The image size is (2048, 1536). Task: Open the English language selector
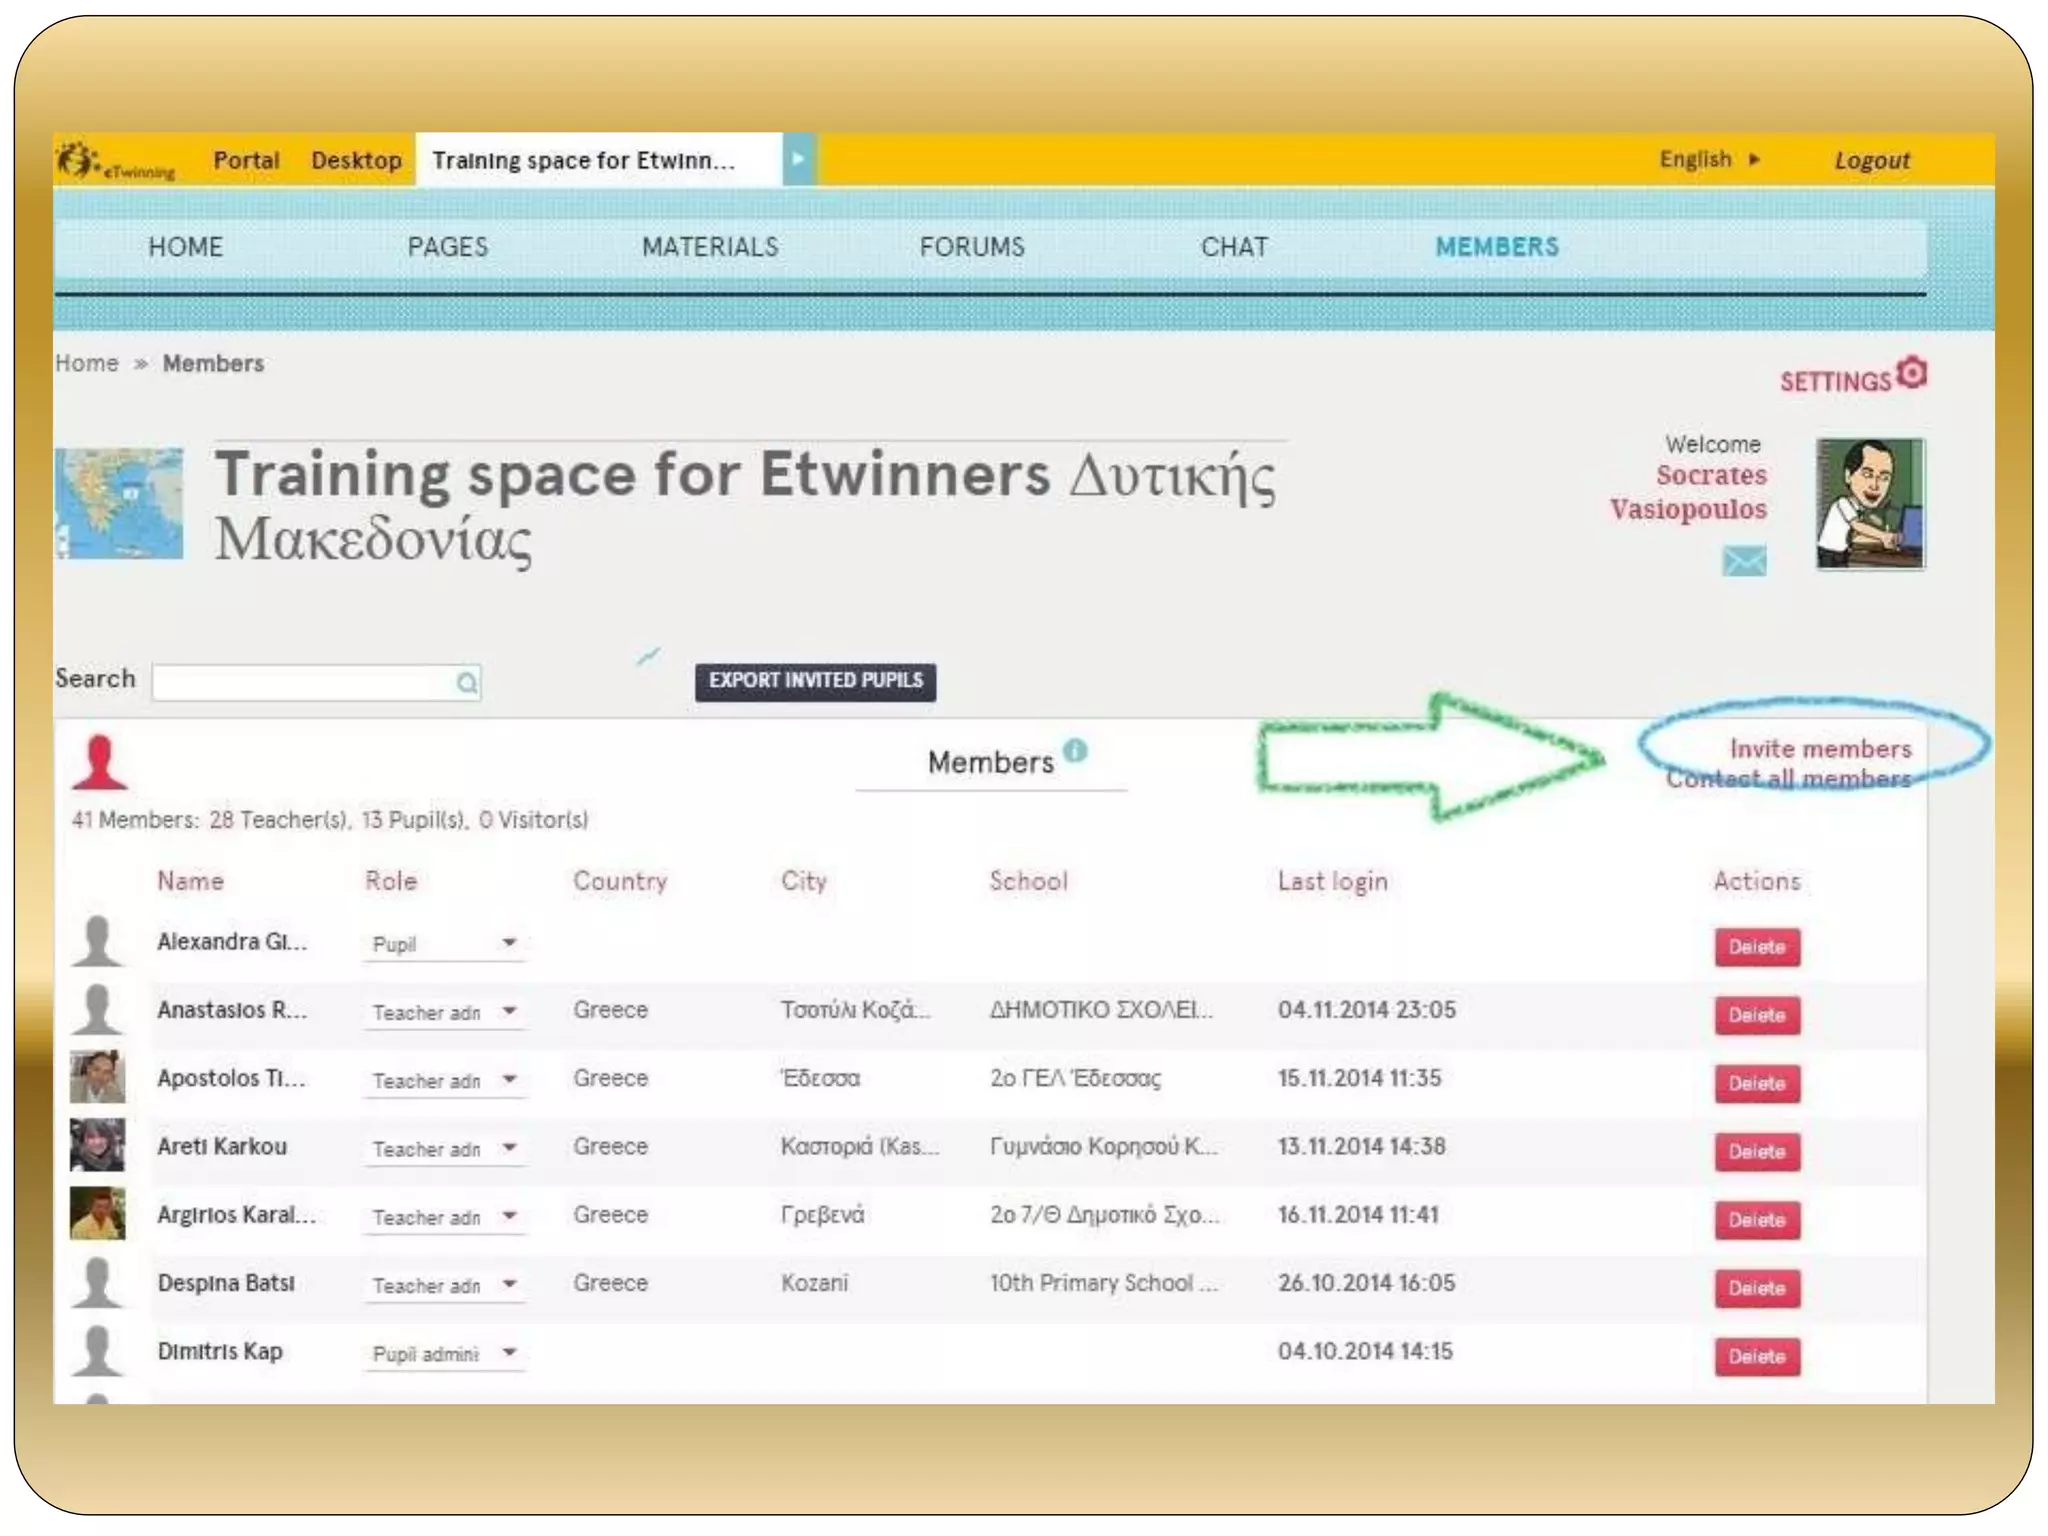pyautogui.click(x=1708, y=160)
